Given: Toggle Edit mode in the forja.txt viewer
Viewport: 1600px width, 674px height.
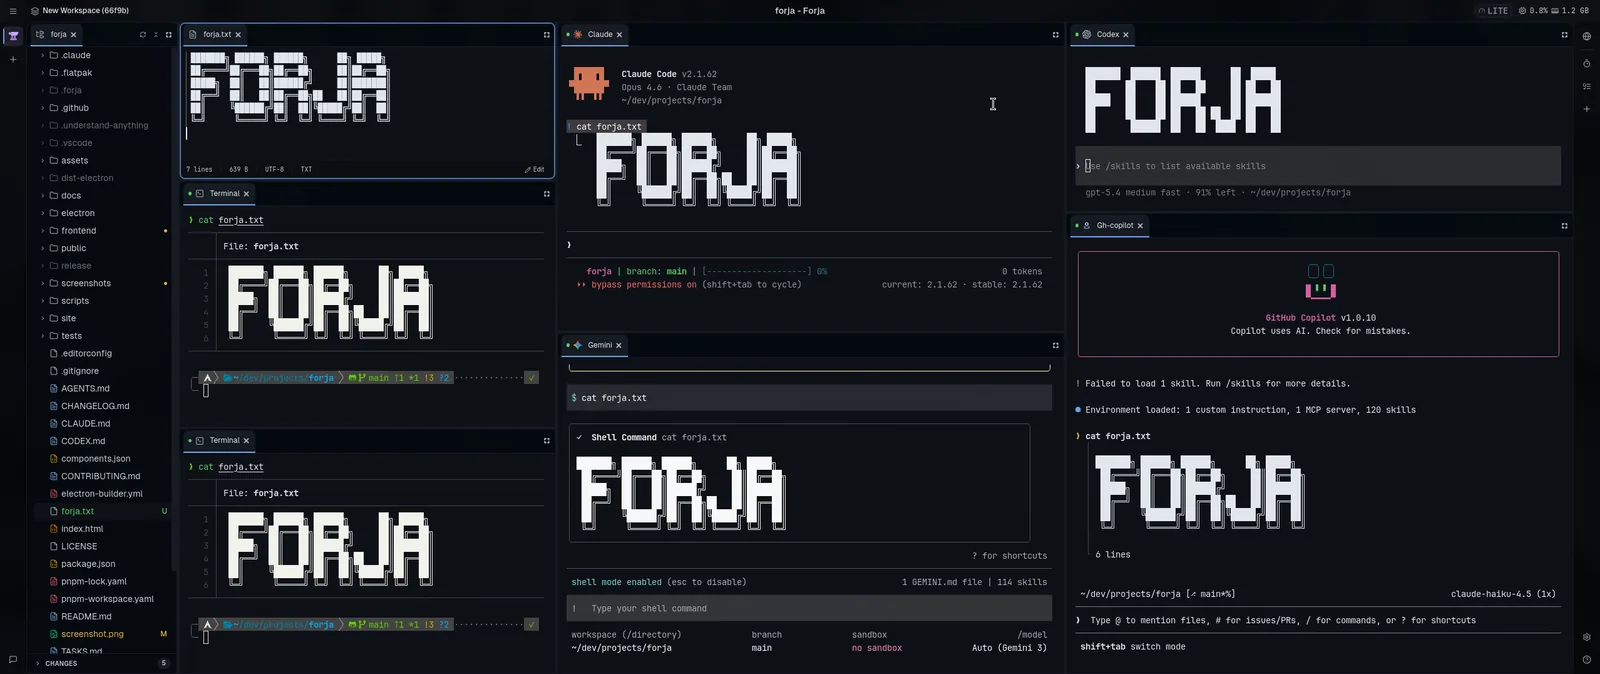Looking at the screenshot, I should tap(535, 169).
